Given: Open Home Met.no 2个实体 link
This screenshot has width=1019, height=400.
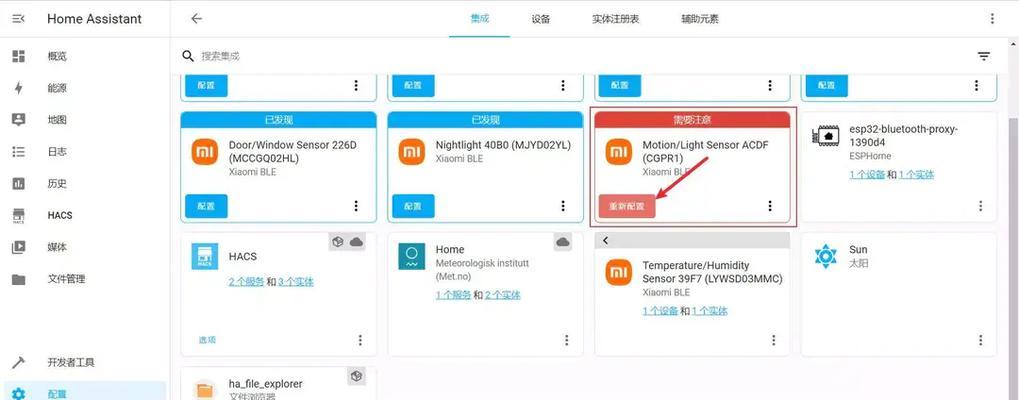Looking at the screenshot, I should coord(502,295).
